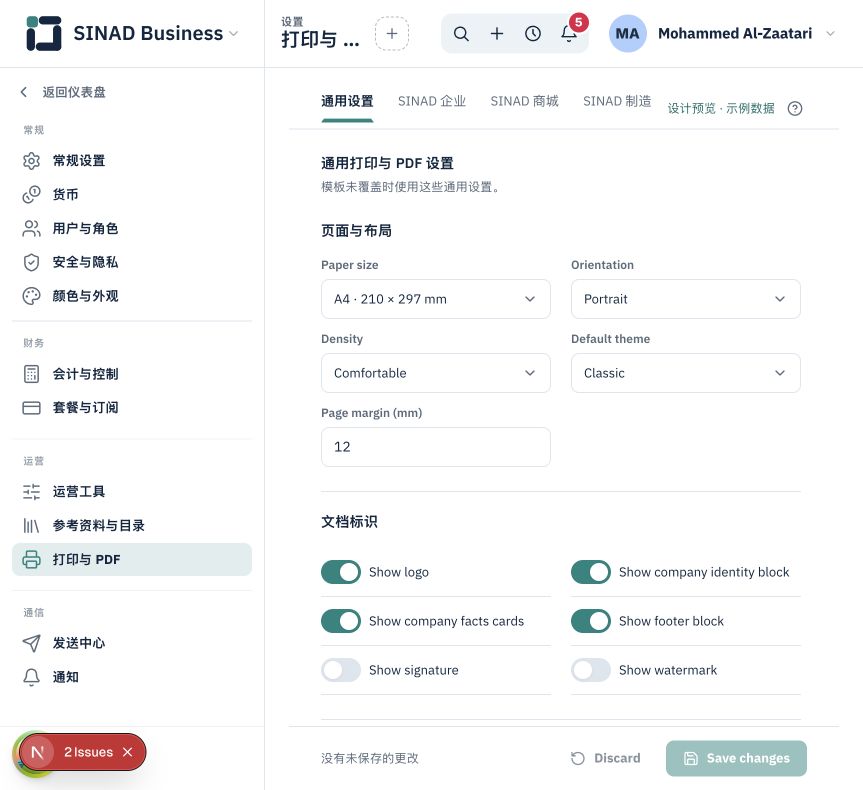
Task: Disable the Show logo toggle
Action: coord(341,572)
